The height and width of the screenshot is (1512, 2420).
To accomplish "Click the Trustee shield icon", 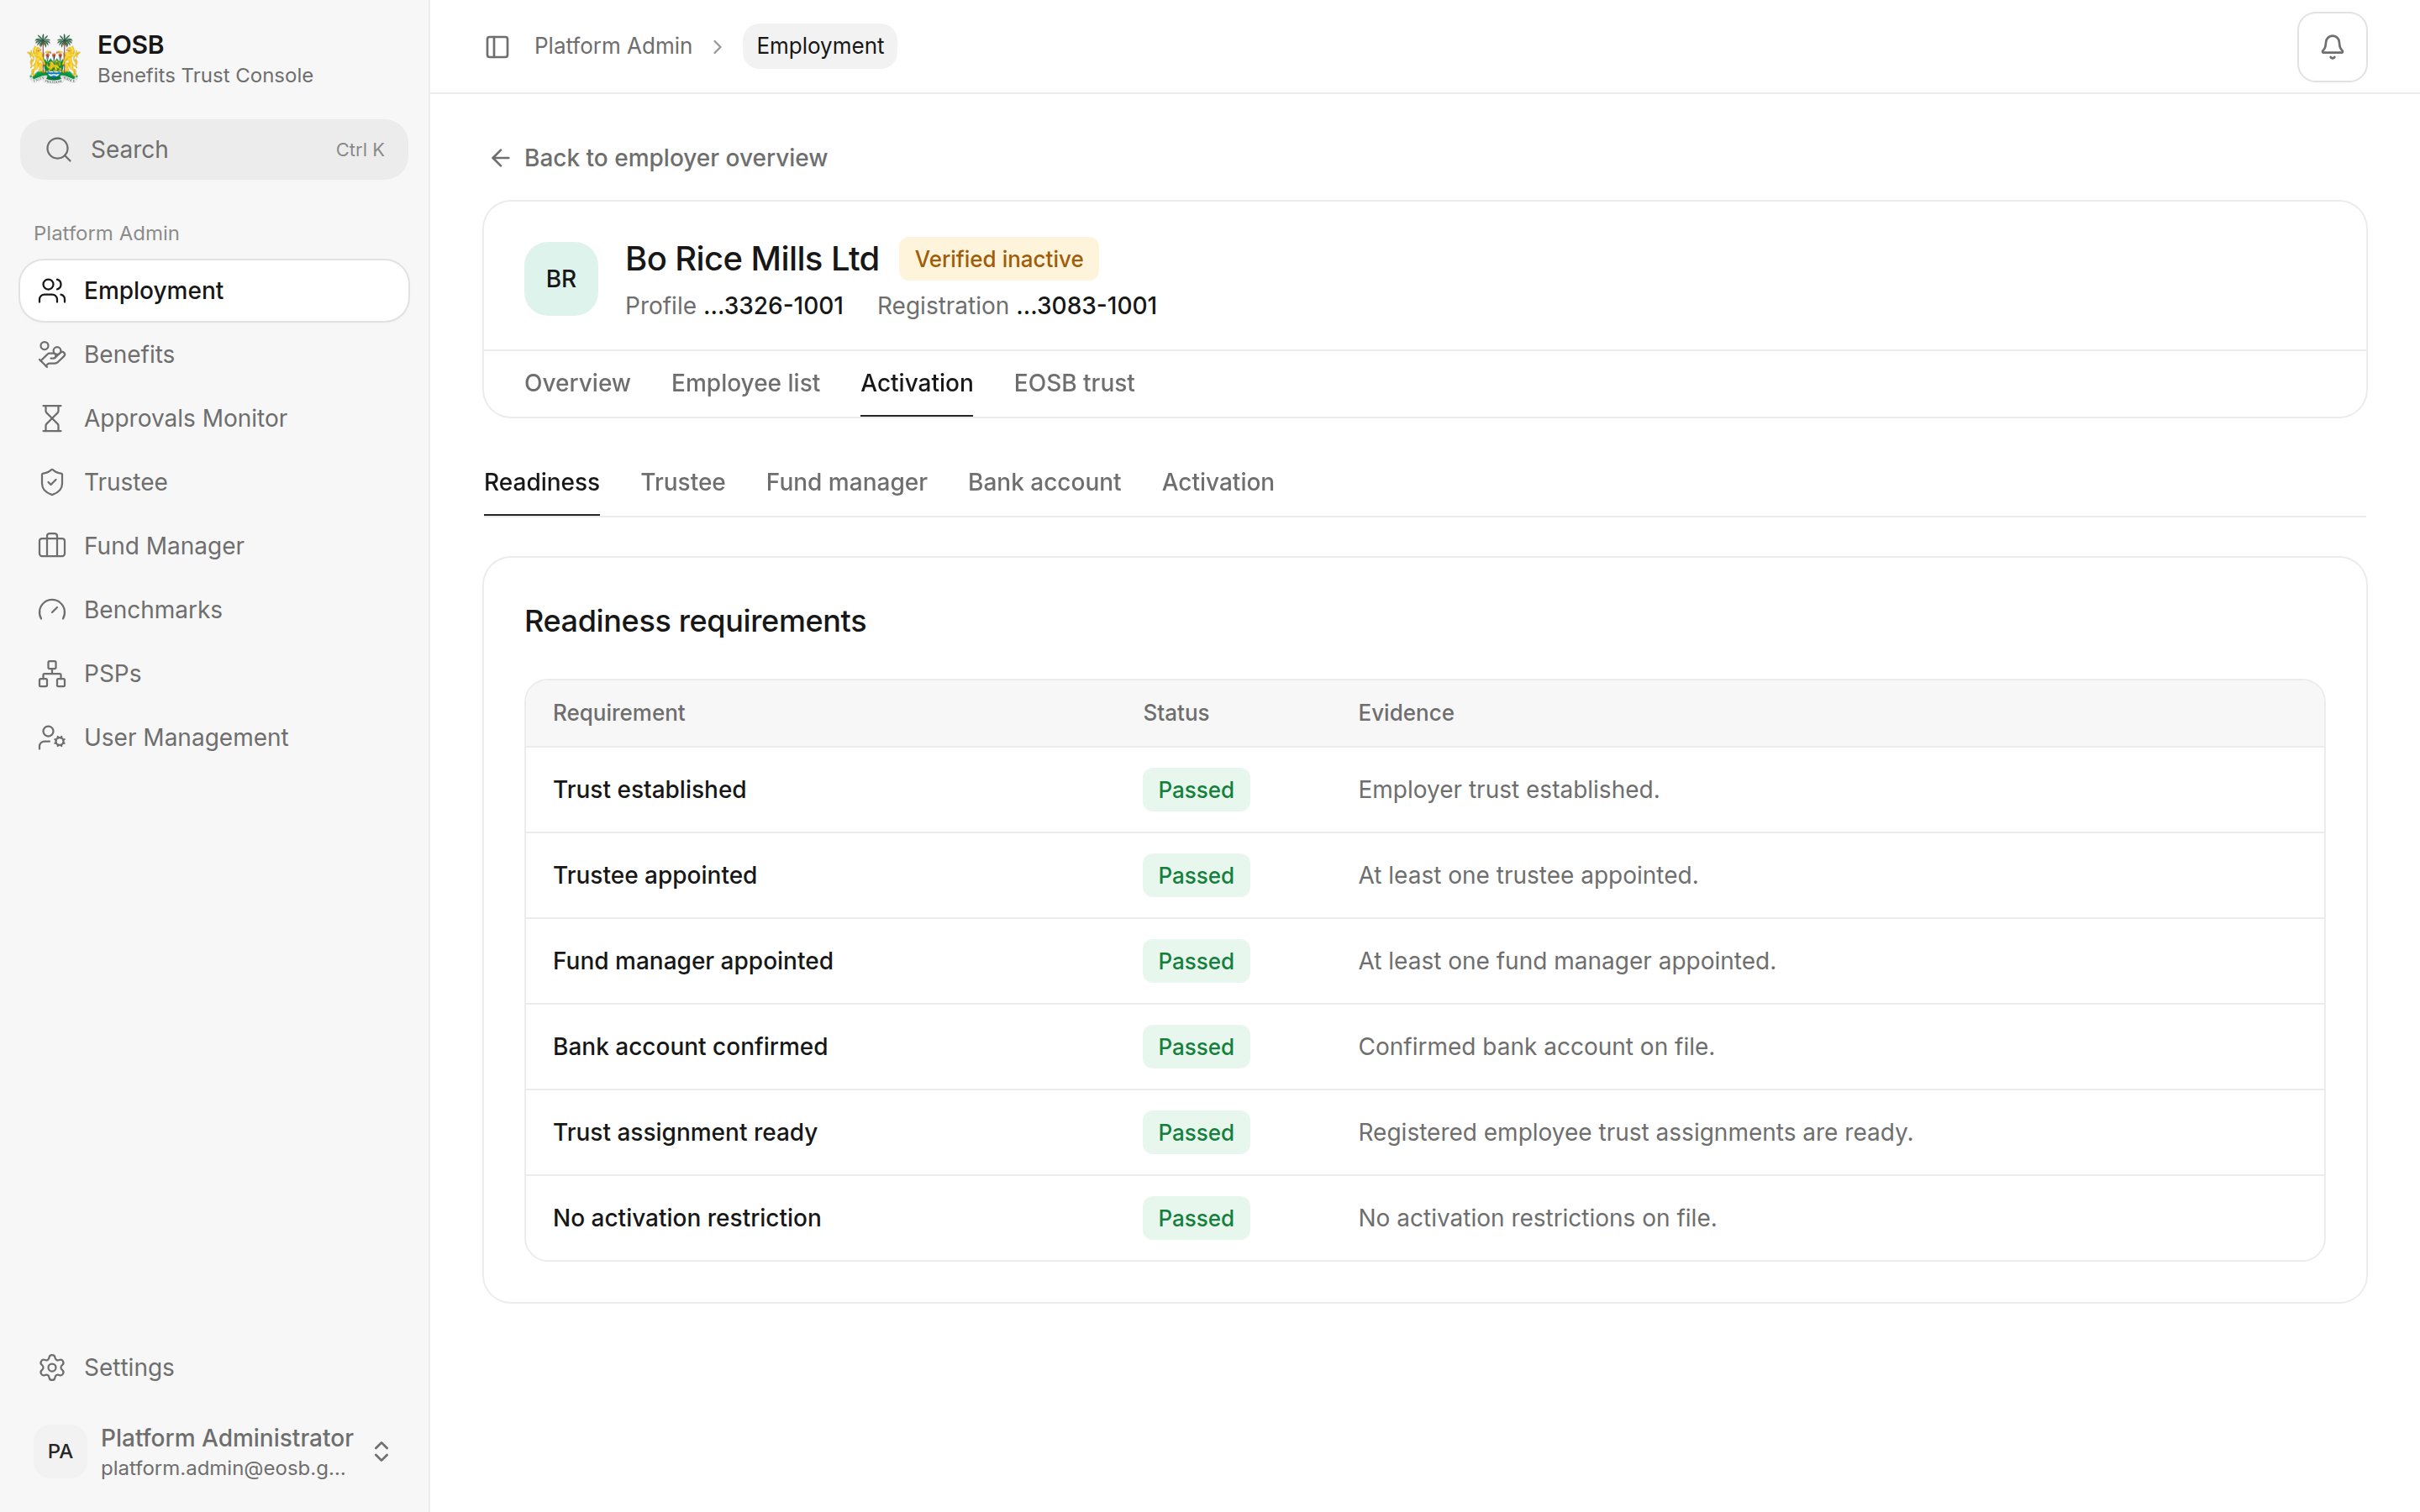I will [x=52, y=482].
